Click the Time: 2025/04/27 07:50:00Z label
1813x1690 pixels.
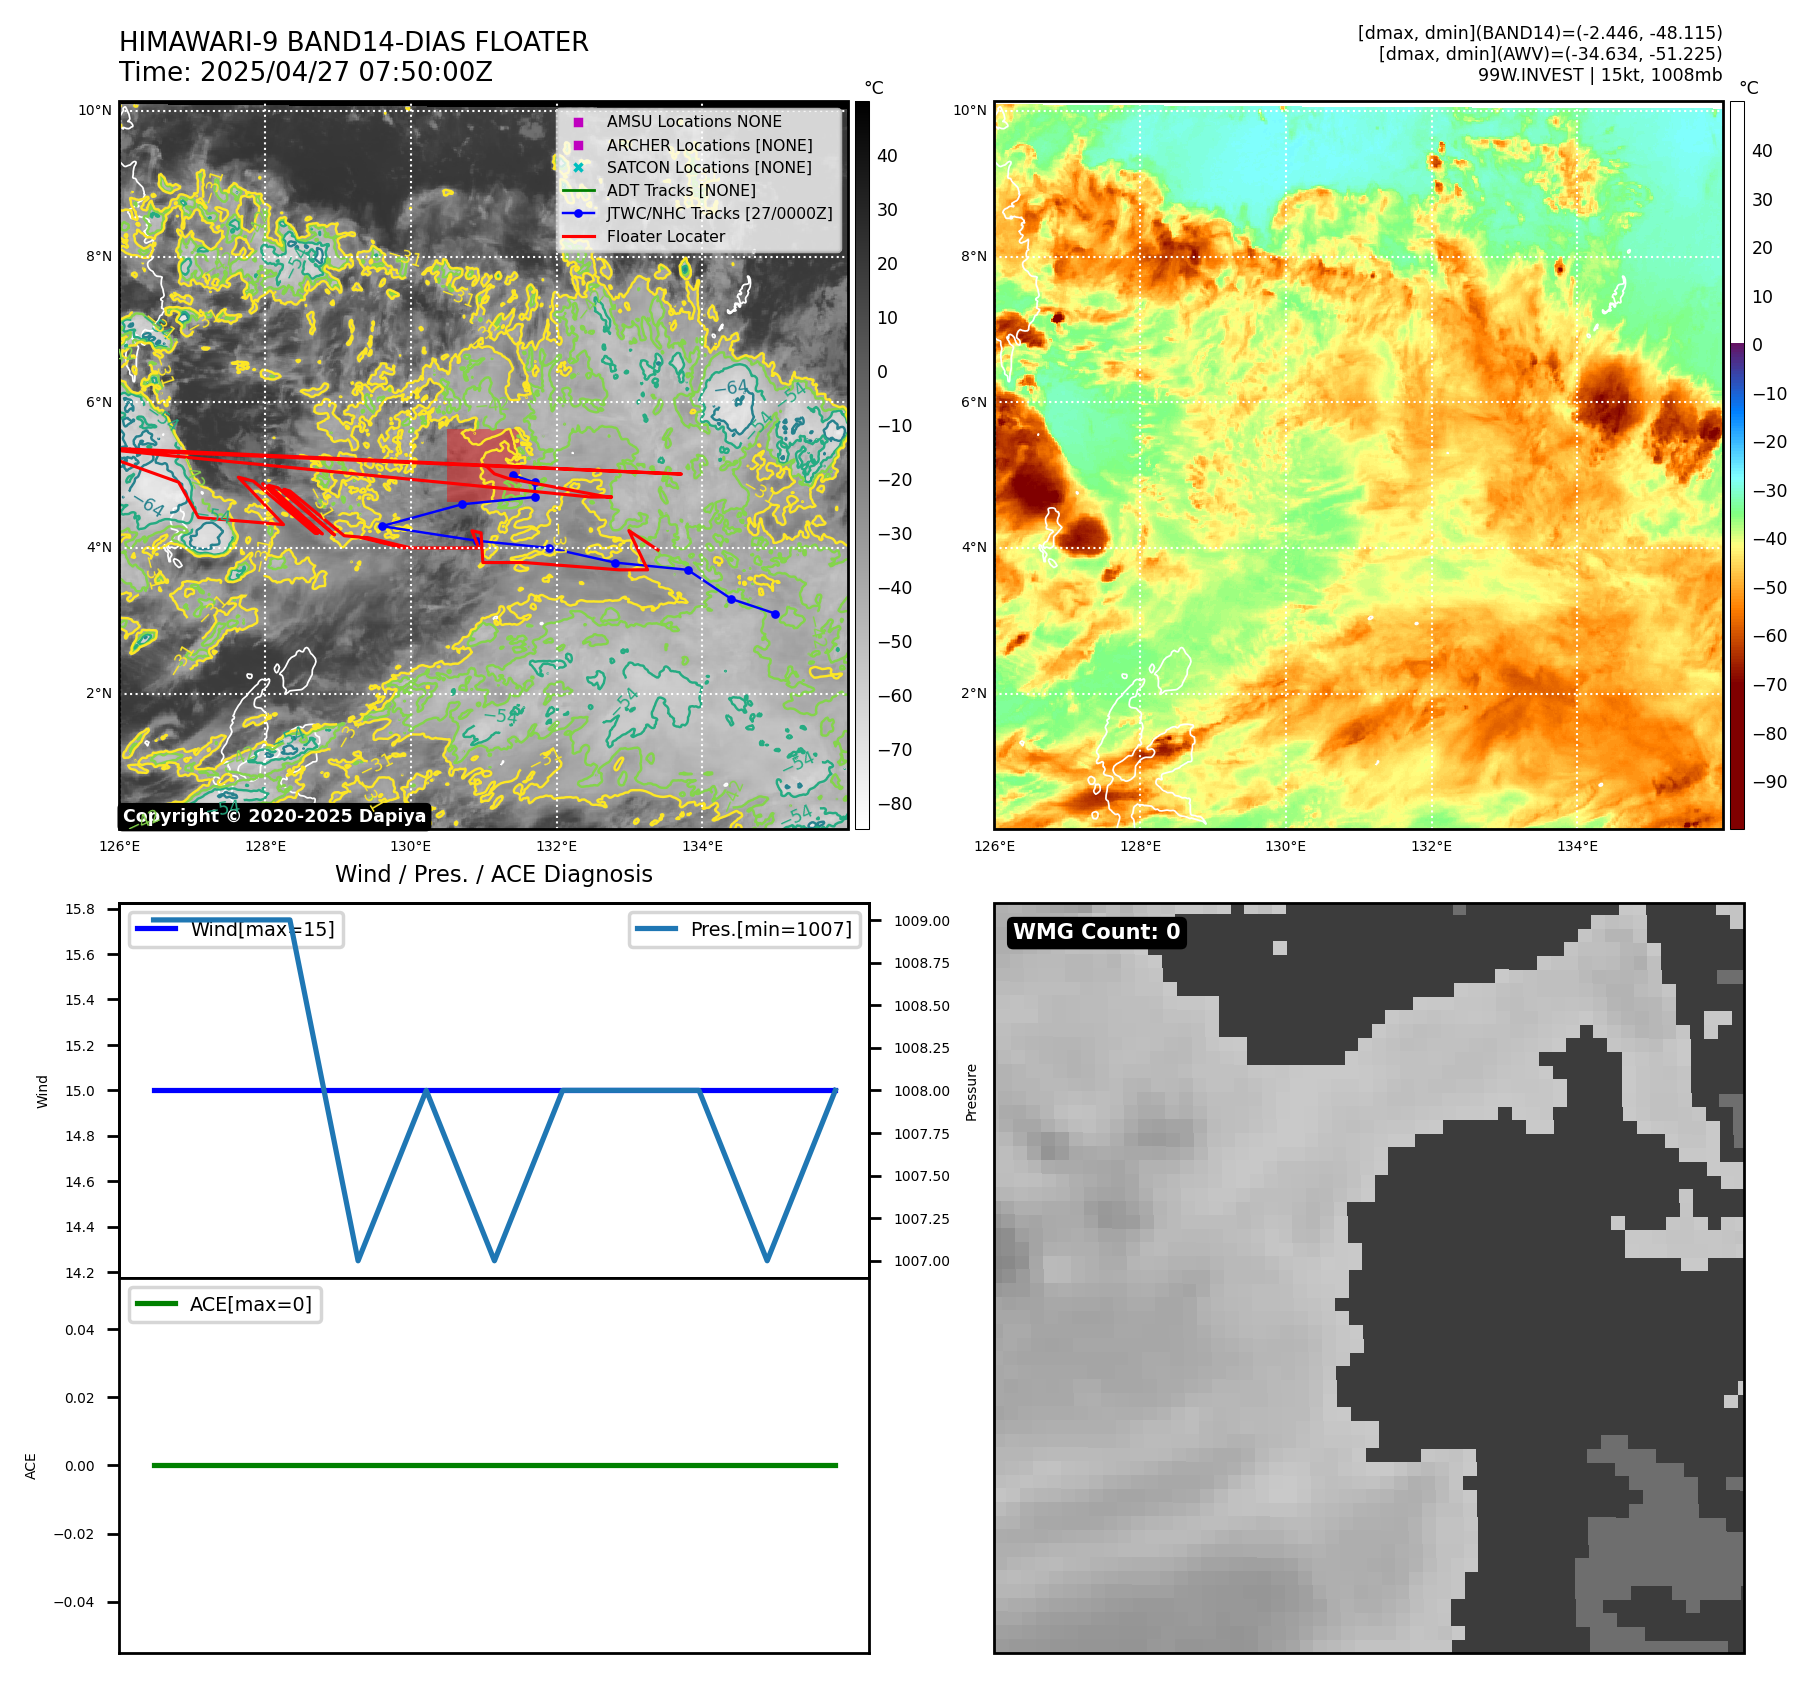pos(306,72)
